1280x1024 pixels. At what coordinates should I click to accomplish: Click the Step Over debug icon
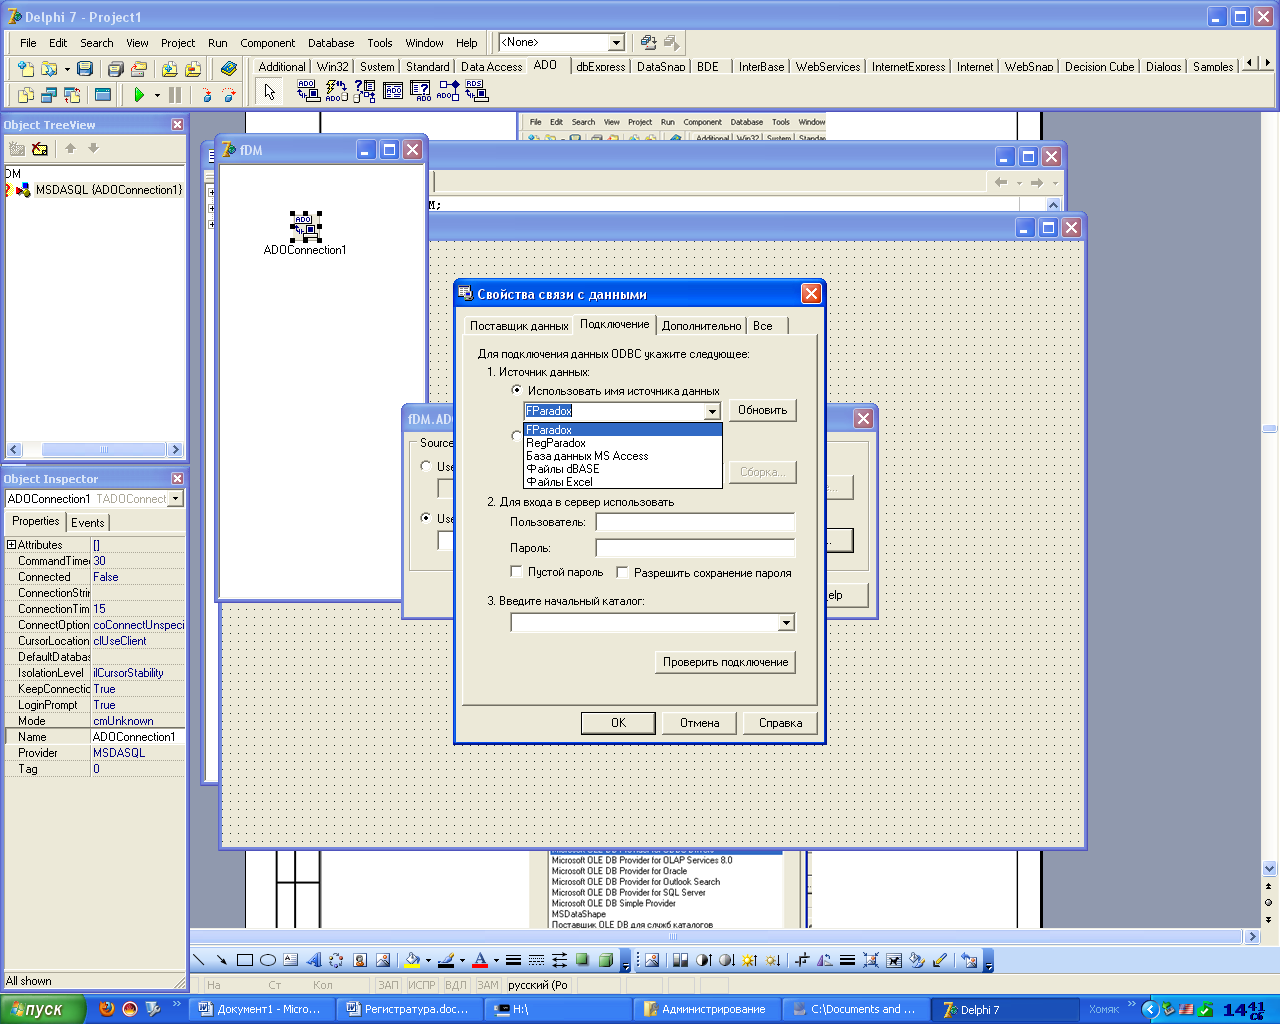(229, 95)
